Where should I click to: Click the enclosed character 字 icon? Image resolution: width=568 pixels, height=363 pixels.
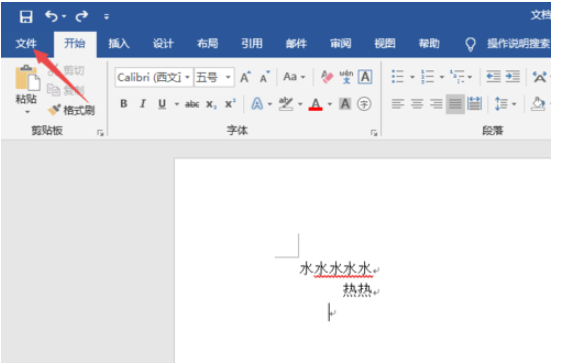(364, 104)
